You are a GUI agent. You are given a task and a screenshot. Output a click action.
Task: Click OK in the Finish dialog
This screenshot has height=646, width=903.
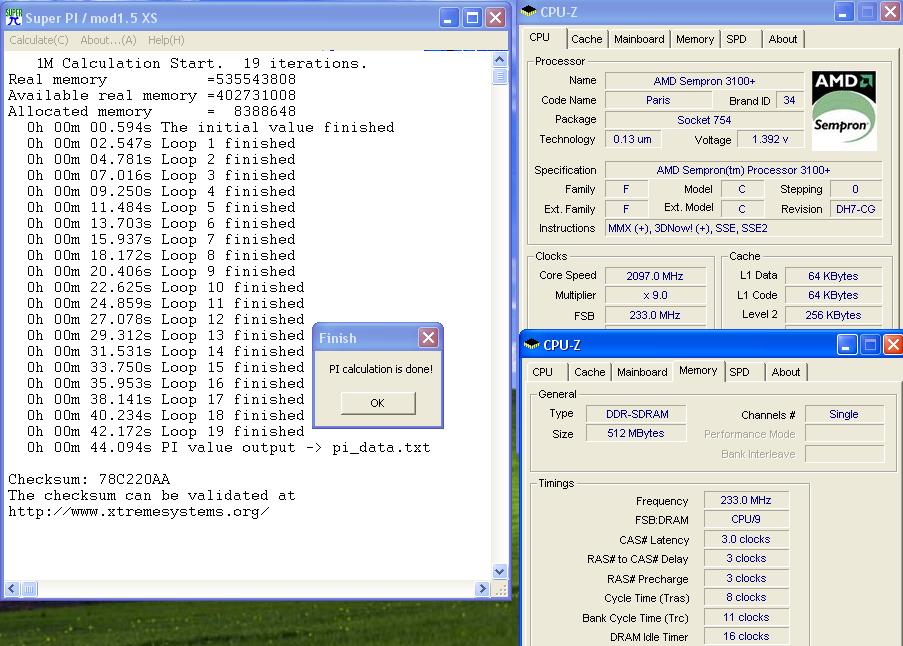tap(378, 403)
